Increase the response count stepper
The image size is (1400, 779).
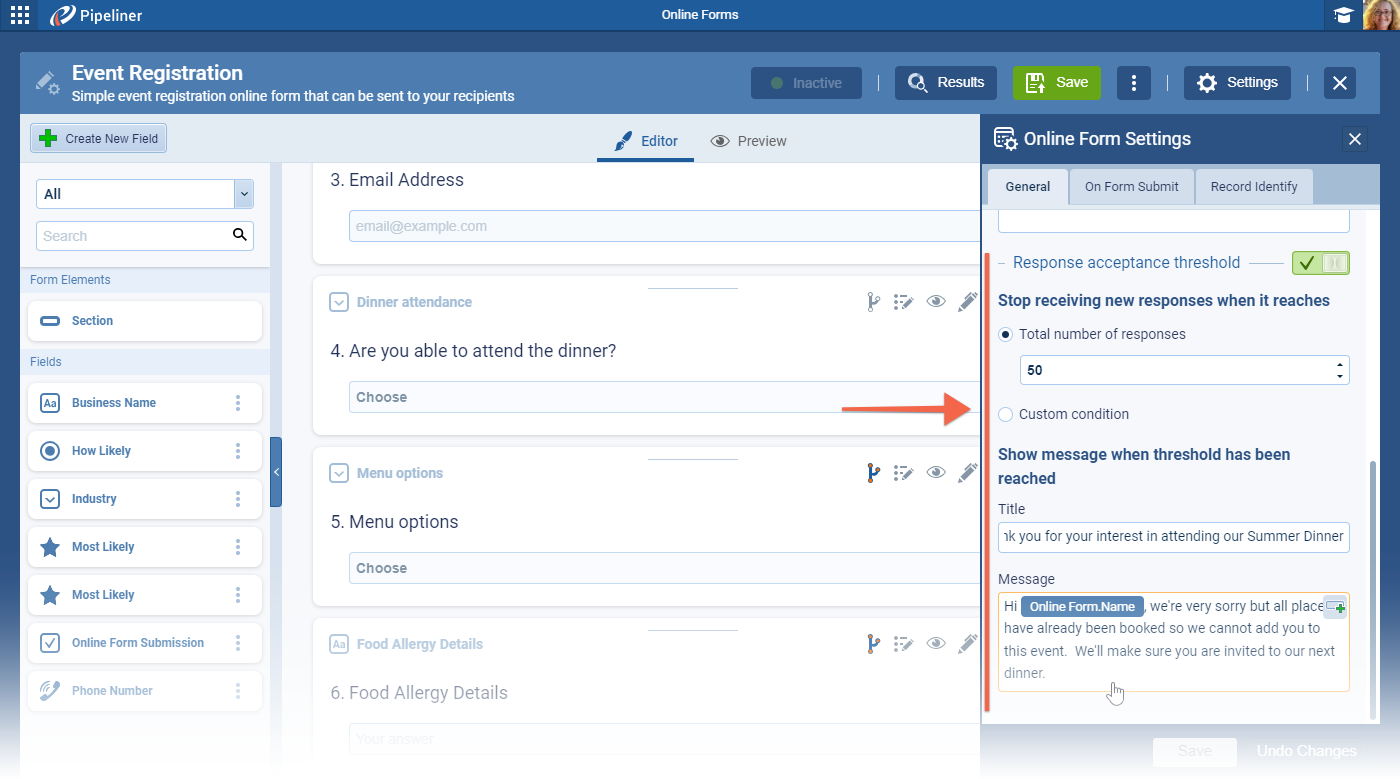(1339, 364)
